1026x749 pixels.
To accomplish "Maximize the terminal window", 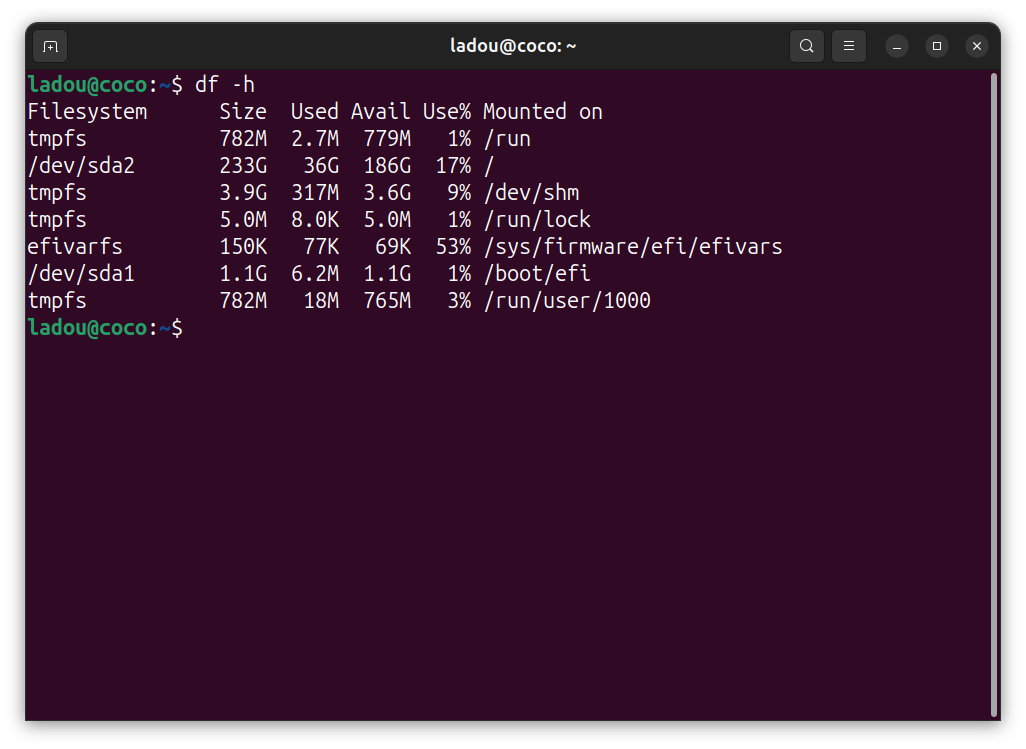I will click(937, 46).
